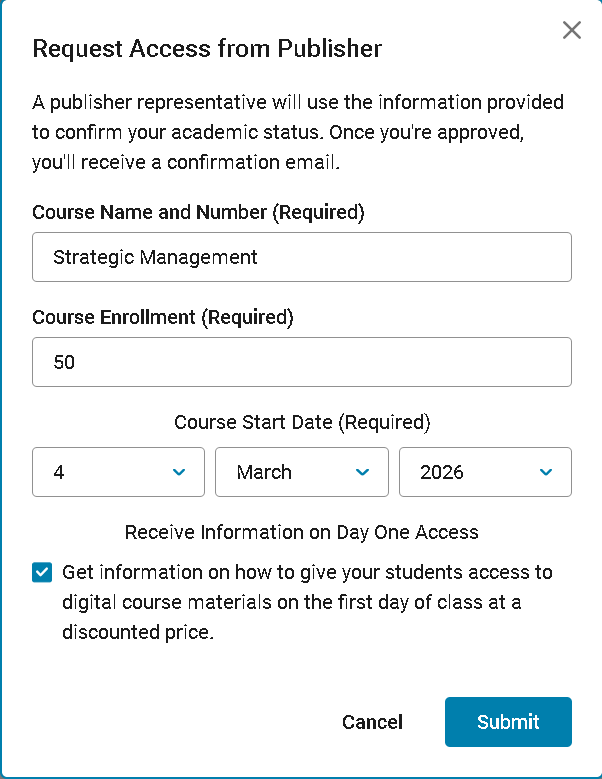Click the 'receive a confirmation email' line
Image resolution: width=602 pixels, height=779 pixels.
click(186, 162)
